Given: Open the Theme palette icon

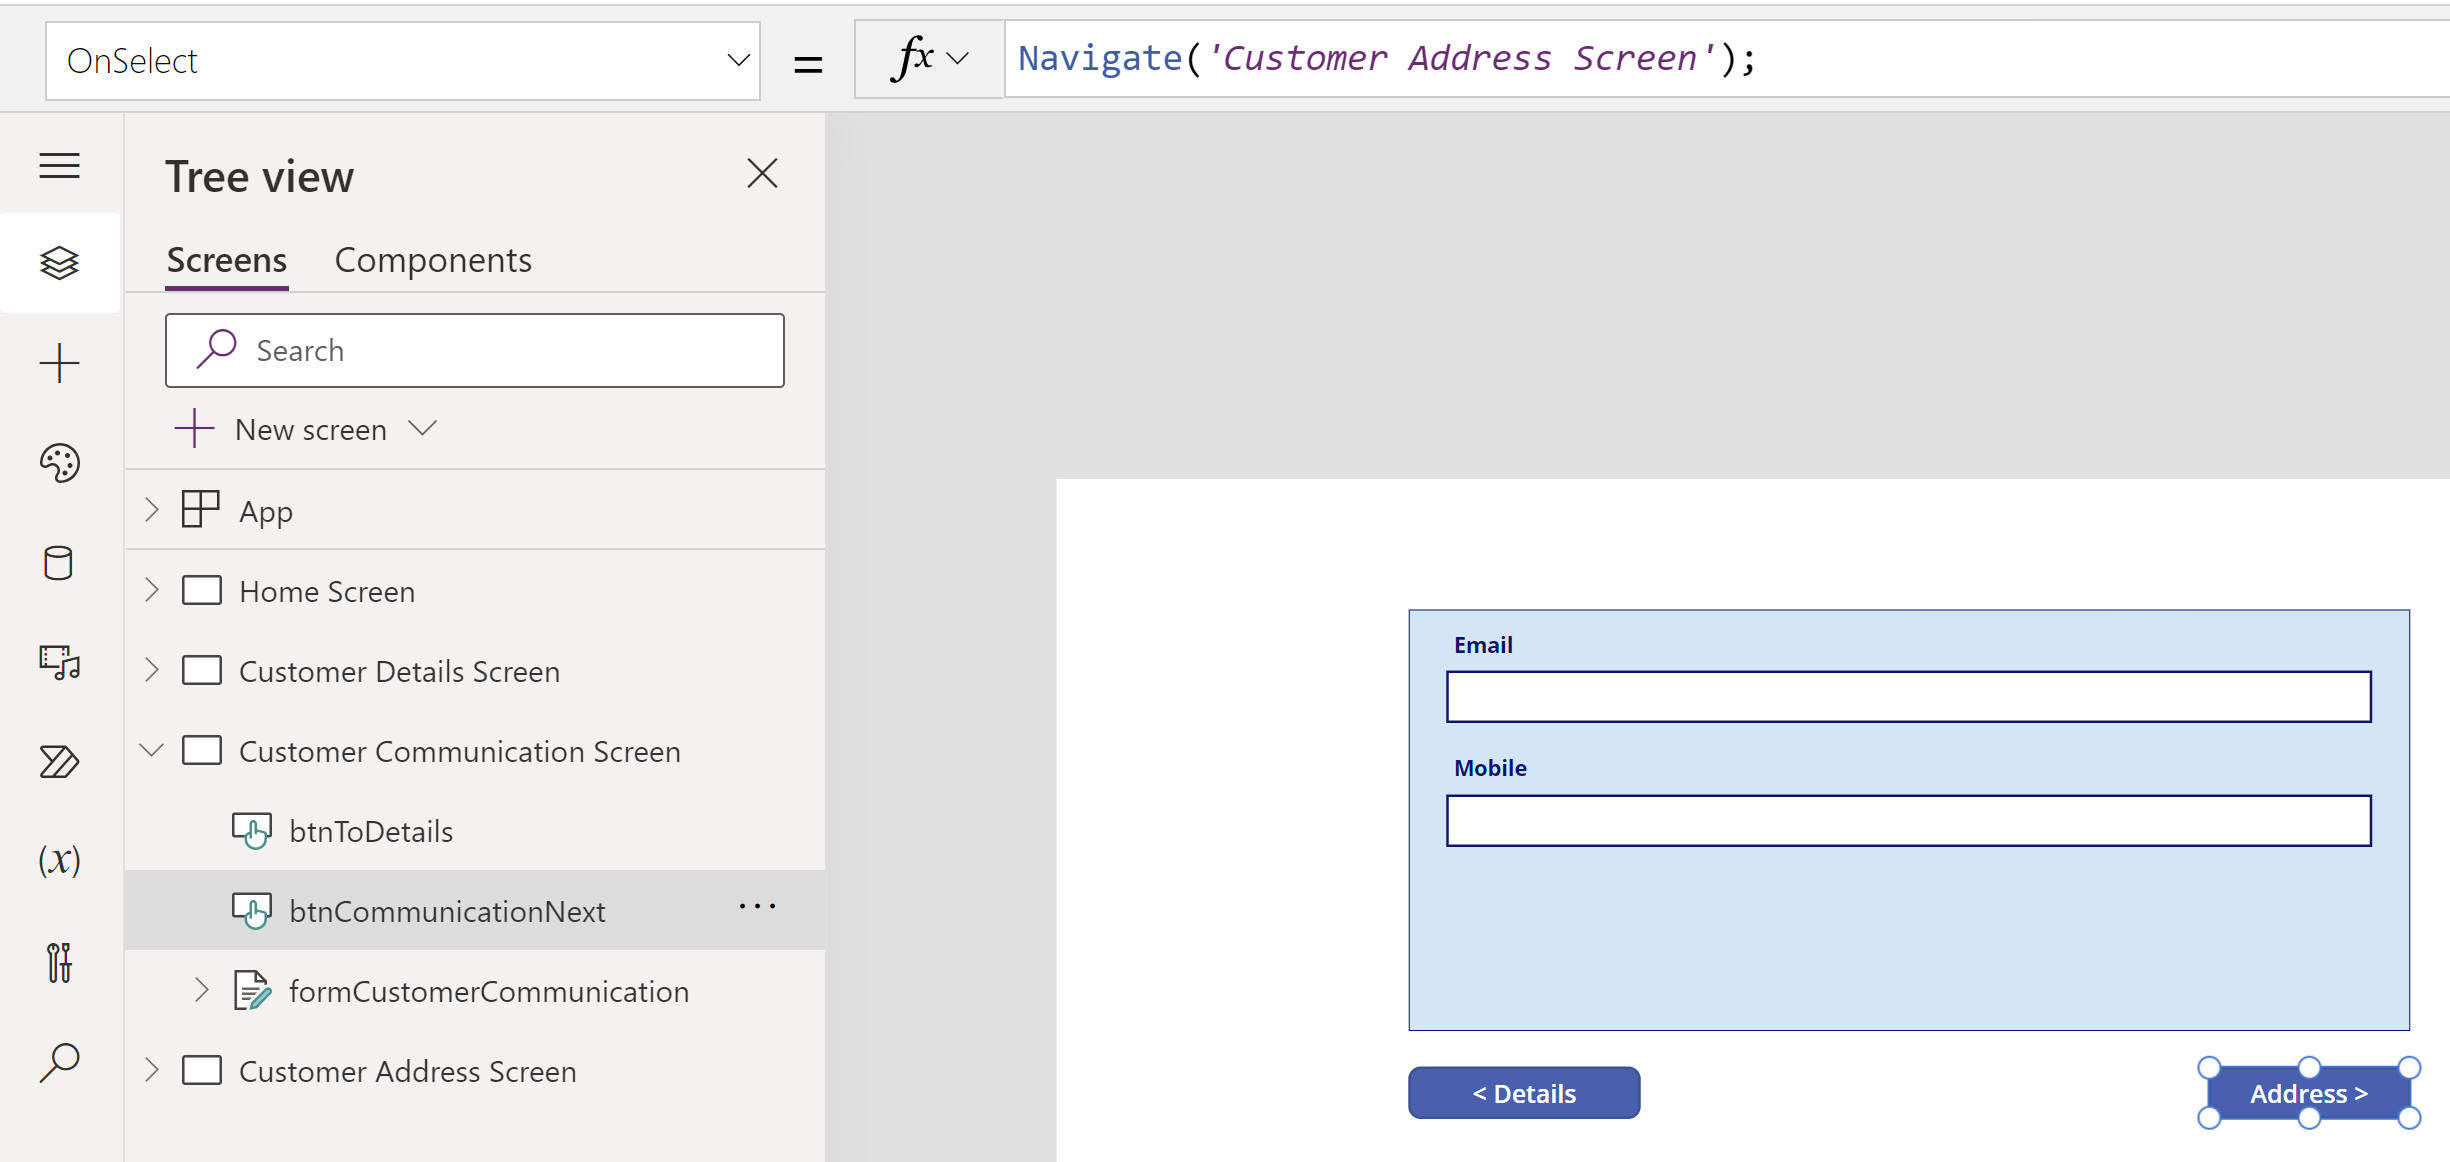Looking at the screenshot, I should tap(59, 463).
